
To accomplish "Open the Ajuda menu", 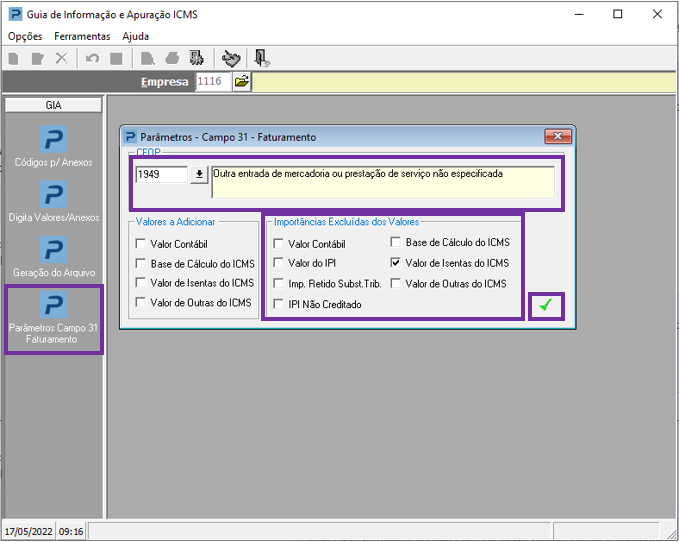I will click(x=135, y=36).
